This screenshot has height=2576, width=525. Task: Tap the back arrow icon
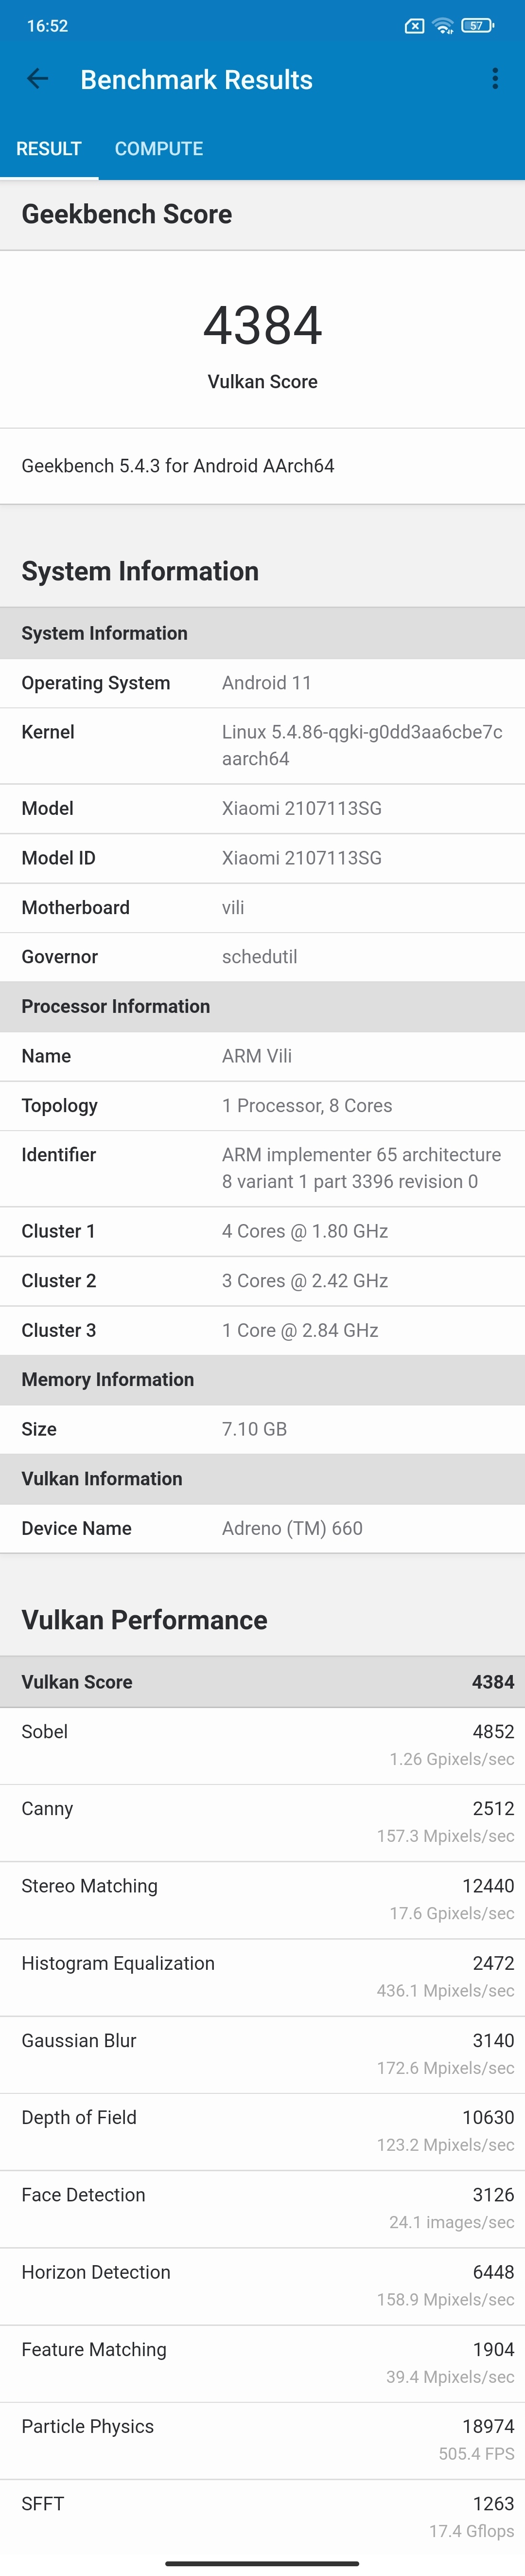click(38, 79)
